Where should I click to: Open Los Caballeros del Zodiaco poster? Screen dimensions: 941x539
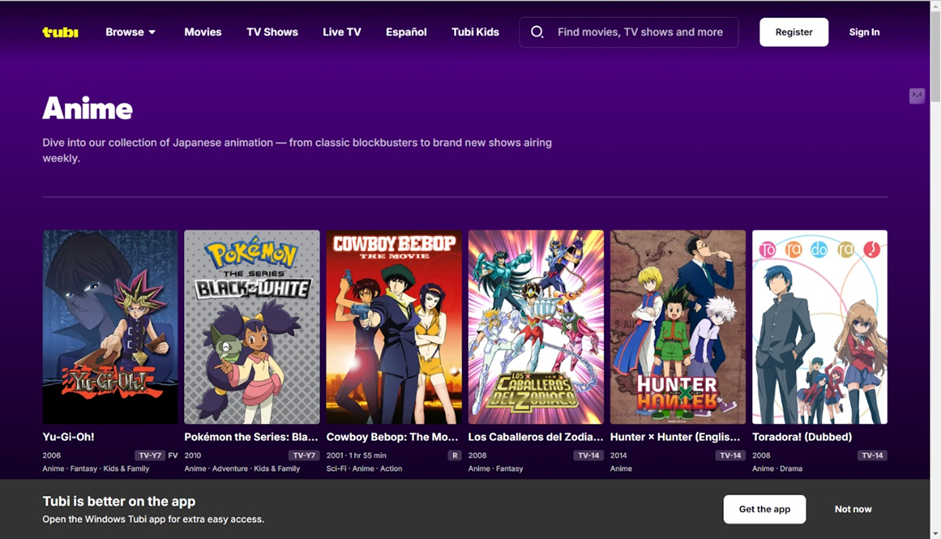(x=536, y=327)
